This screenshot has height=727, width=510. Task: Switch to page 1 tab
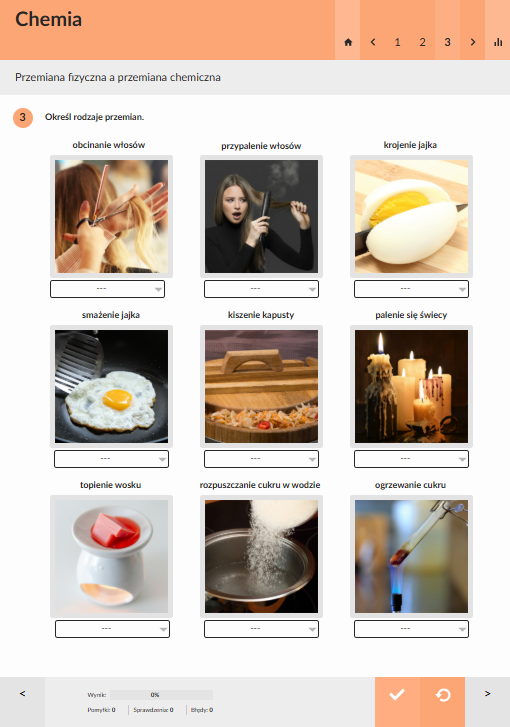(397, 42)
